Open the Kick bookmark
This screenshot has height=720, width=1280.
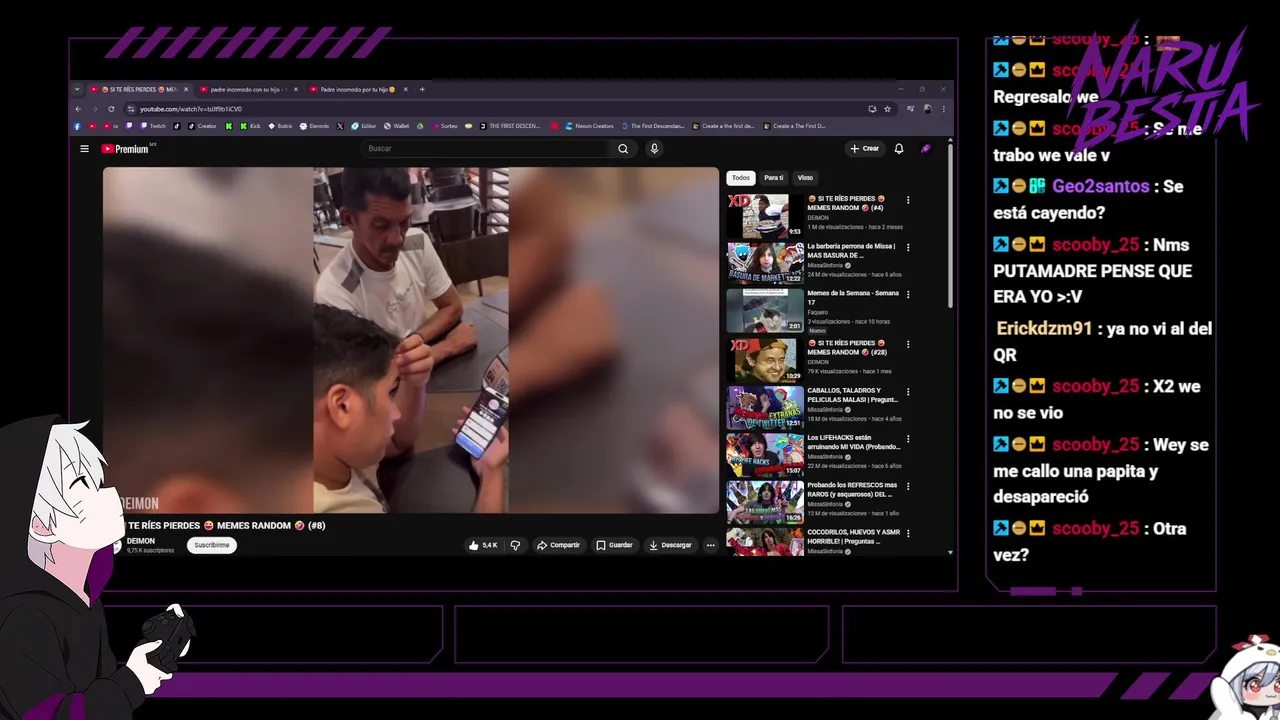point(250,126)
